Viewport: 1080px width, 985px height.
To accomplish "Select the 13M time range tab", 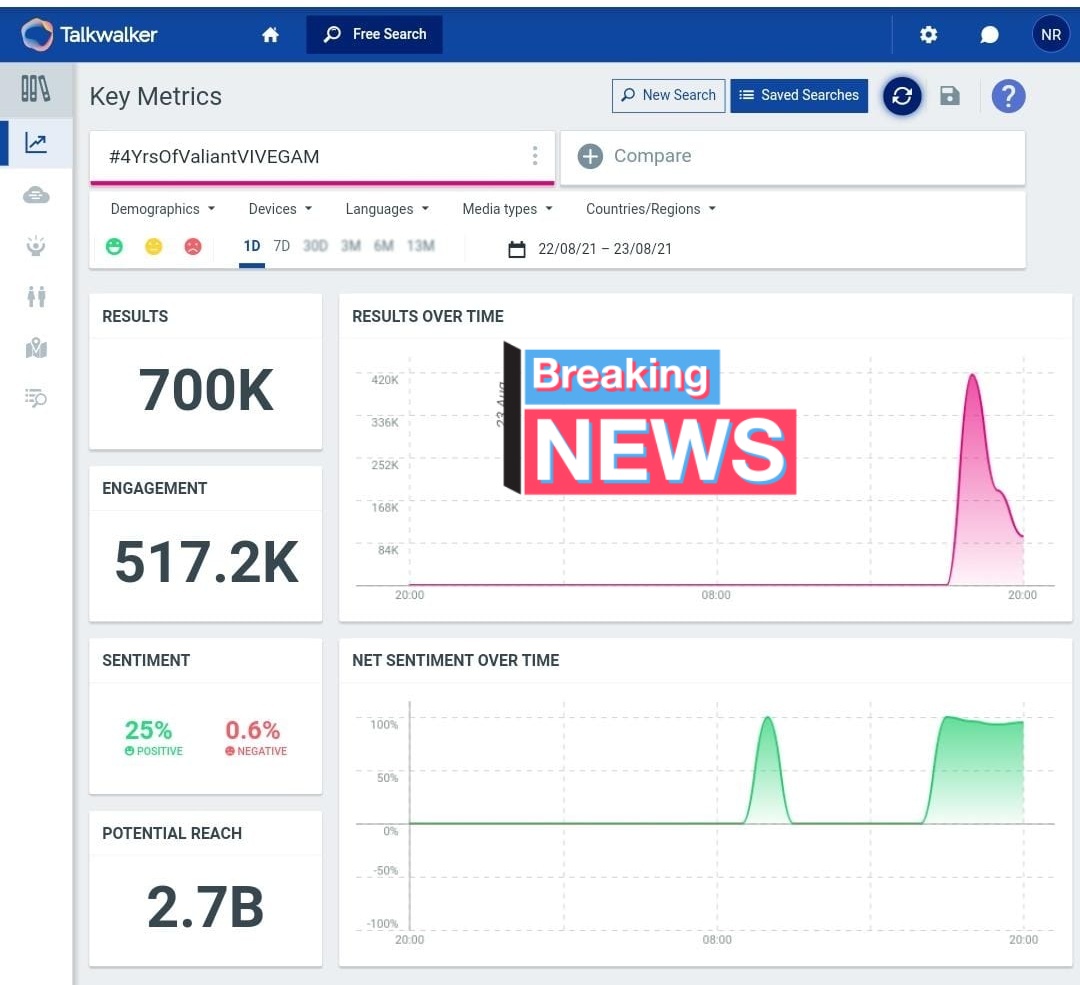I will (421, 246).
